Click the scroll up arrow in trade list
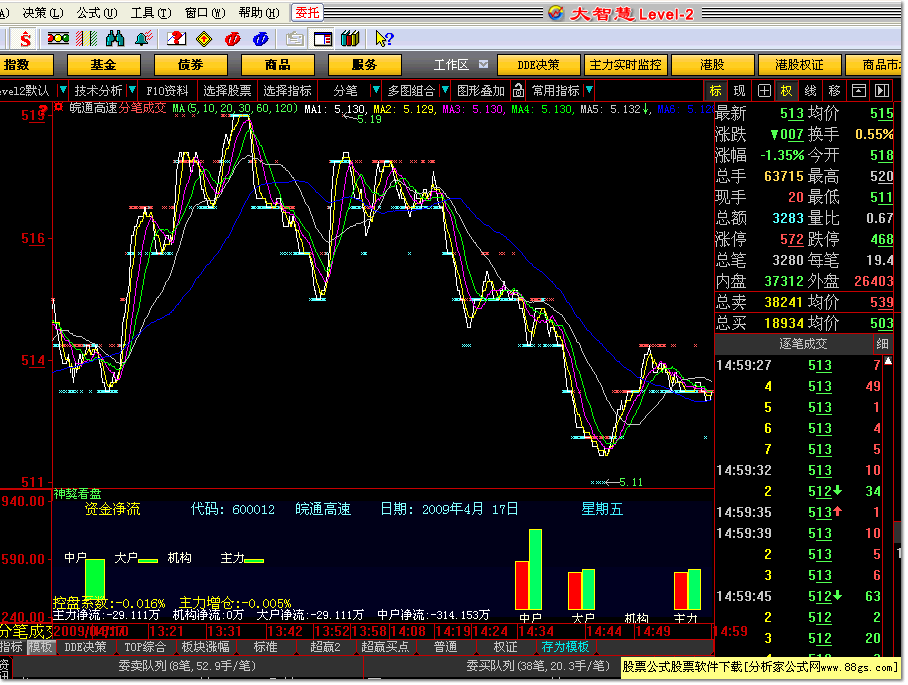 point(888,361)
